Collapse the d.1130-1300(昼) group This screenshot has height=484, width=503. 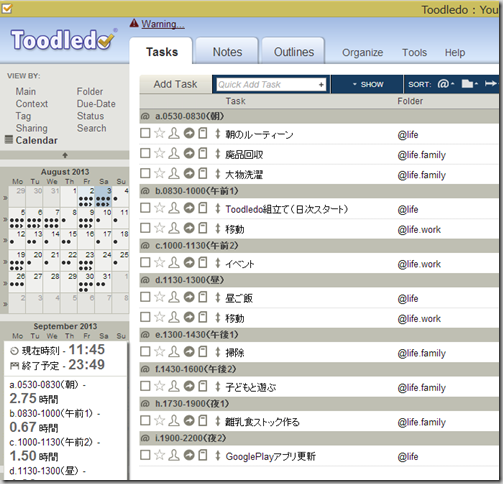[x=319, y=280]
